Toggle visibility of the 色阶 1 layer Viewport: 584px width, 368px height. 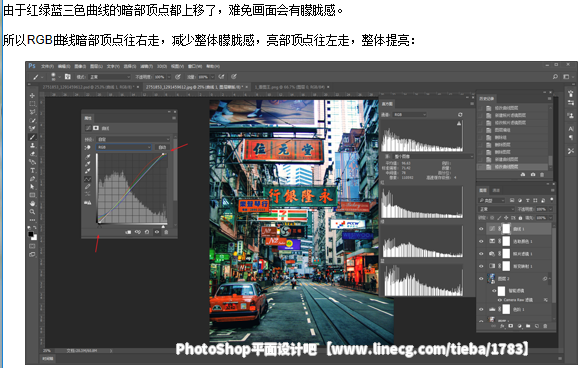(x=481, y=309)
